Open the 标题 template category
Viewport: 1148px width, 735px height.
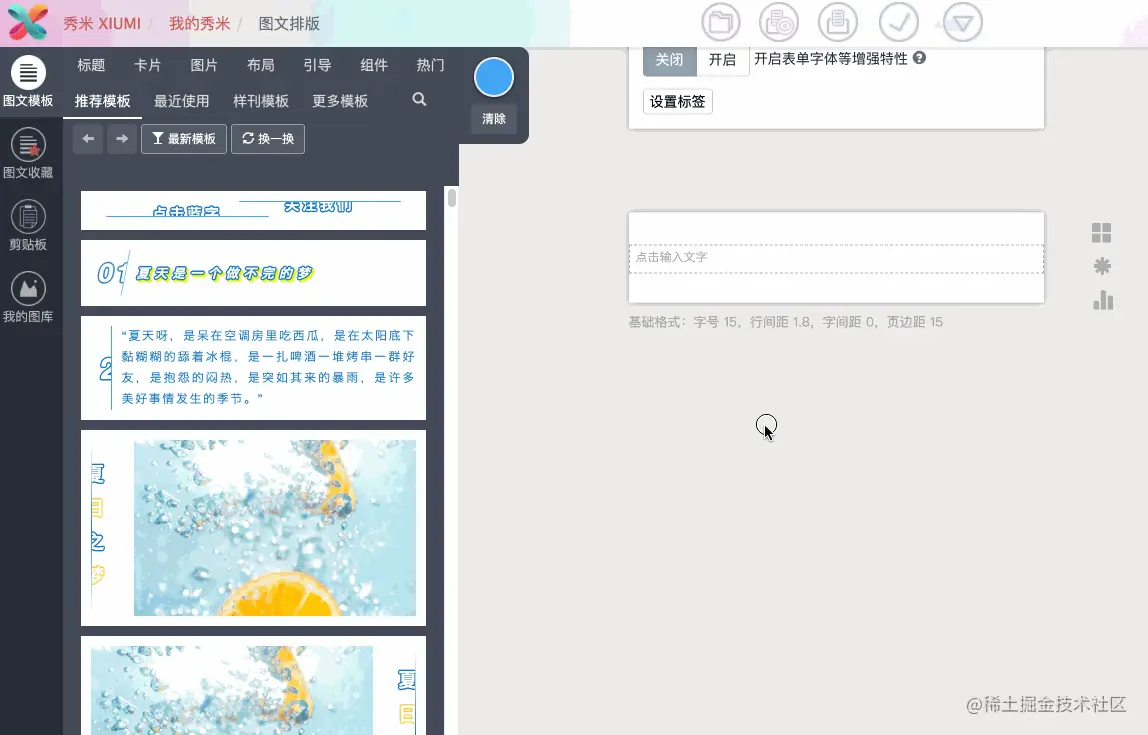[x=92, y=65]
